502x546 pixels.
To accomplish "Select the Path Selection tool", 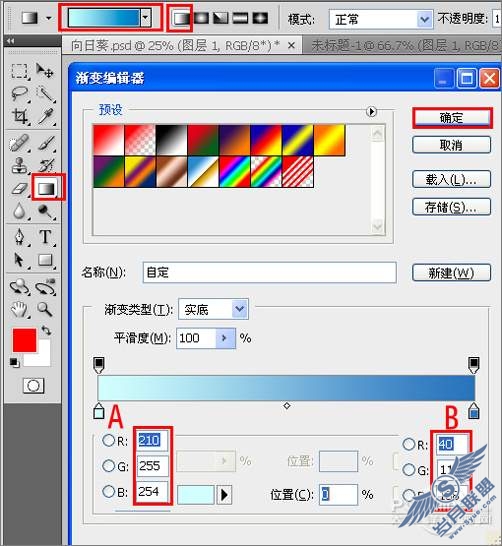I will click(x=19, y=260).
